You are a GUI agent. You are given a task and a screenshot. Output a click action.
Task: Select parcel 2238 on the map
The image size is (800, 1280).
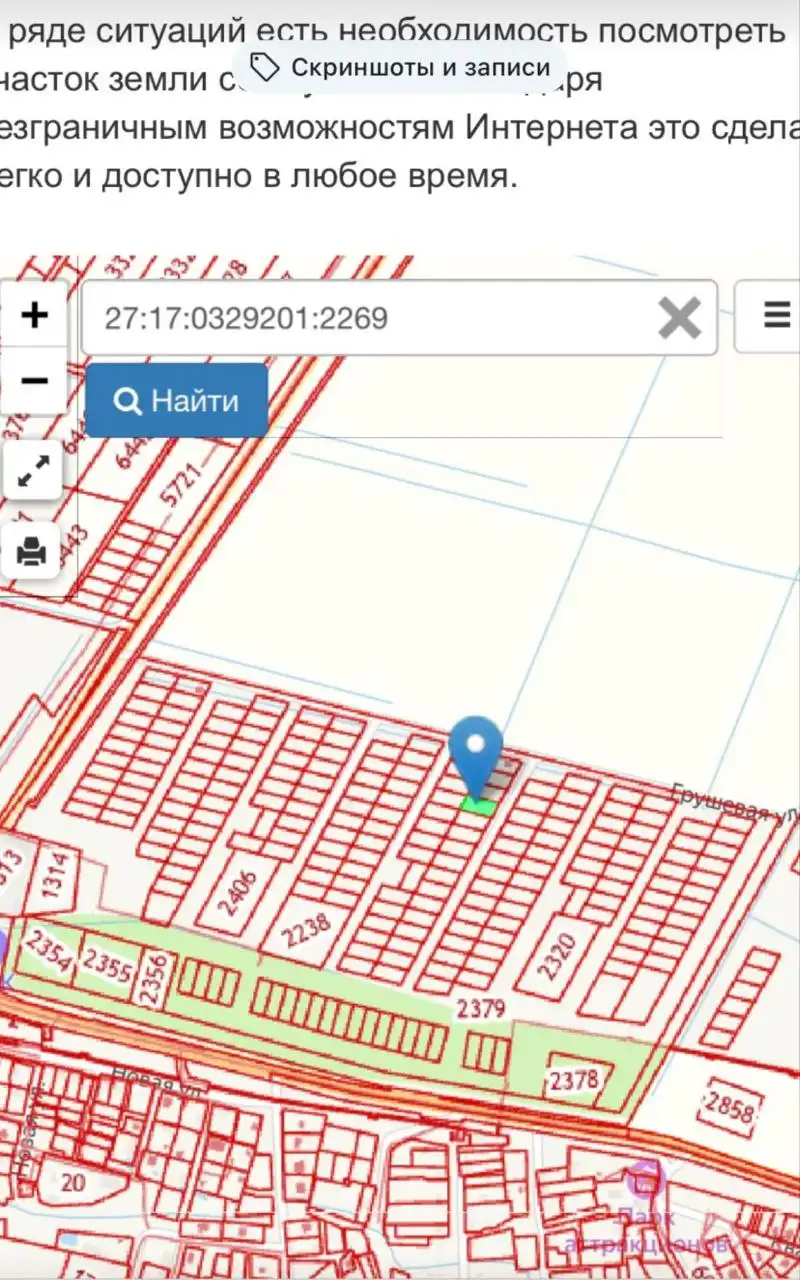tap(306, 928)
